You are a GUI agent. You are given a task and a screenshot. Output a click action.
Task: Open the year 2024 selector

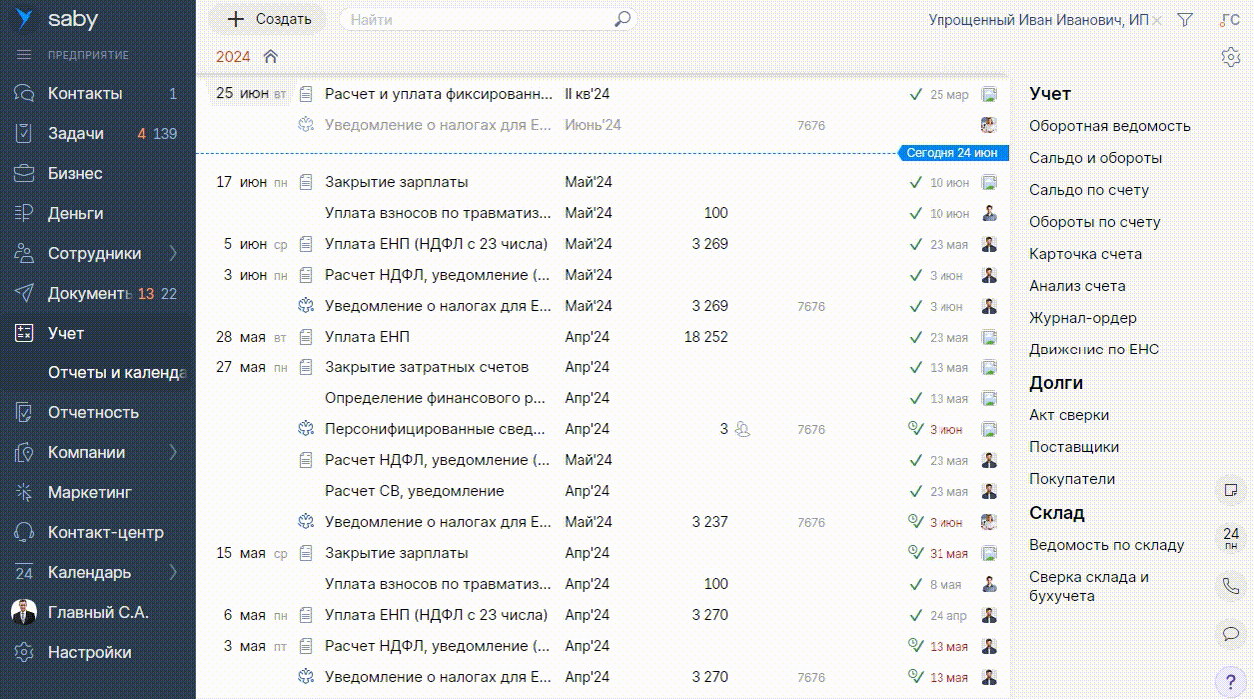[233, 57]
